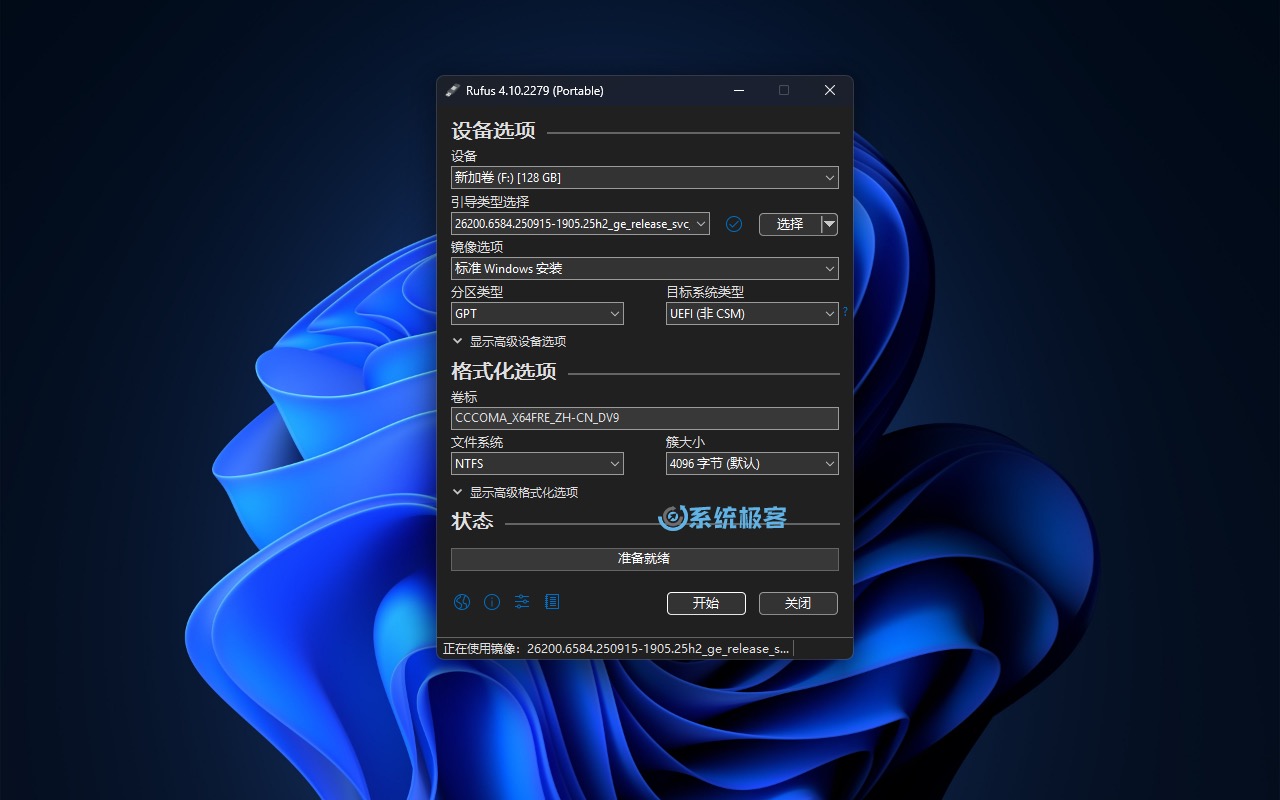
Task: Open the log notebook icon
Action: pyautogui.click(x=552, y=602)
